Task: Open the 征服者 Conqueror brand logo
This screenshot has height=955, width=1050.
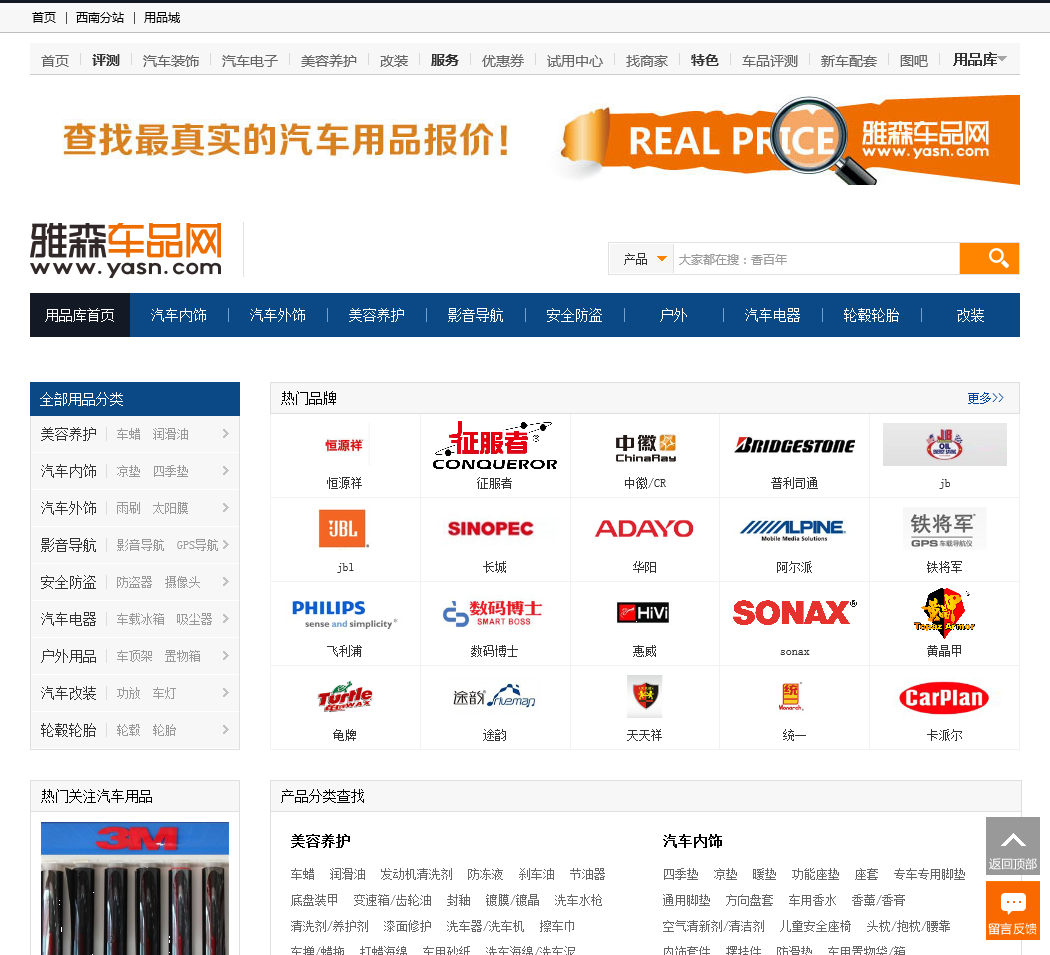Action: coord(495,445)
